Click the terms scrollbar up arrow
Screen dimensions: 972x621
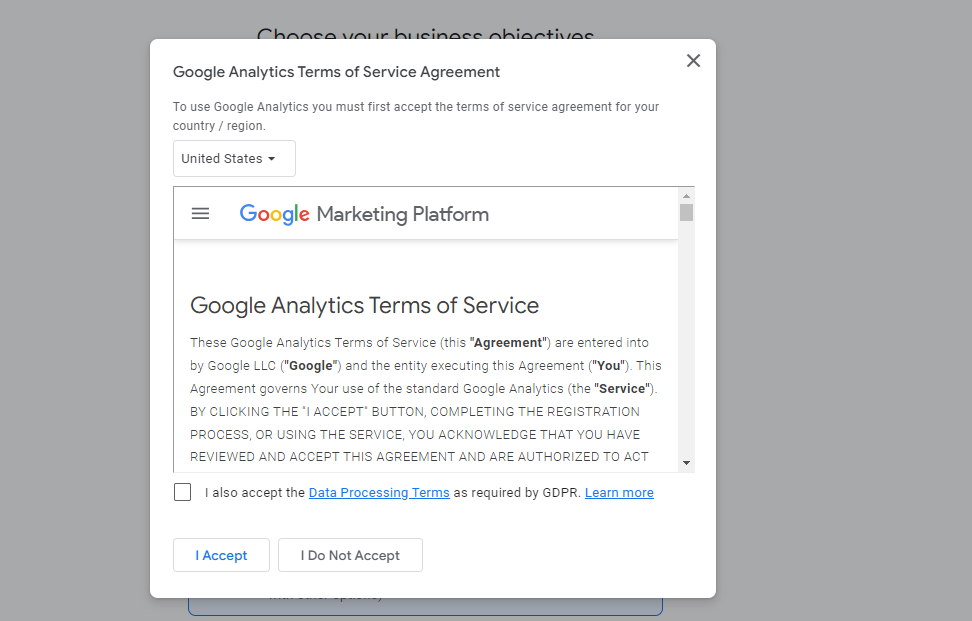coord(686,196)
